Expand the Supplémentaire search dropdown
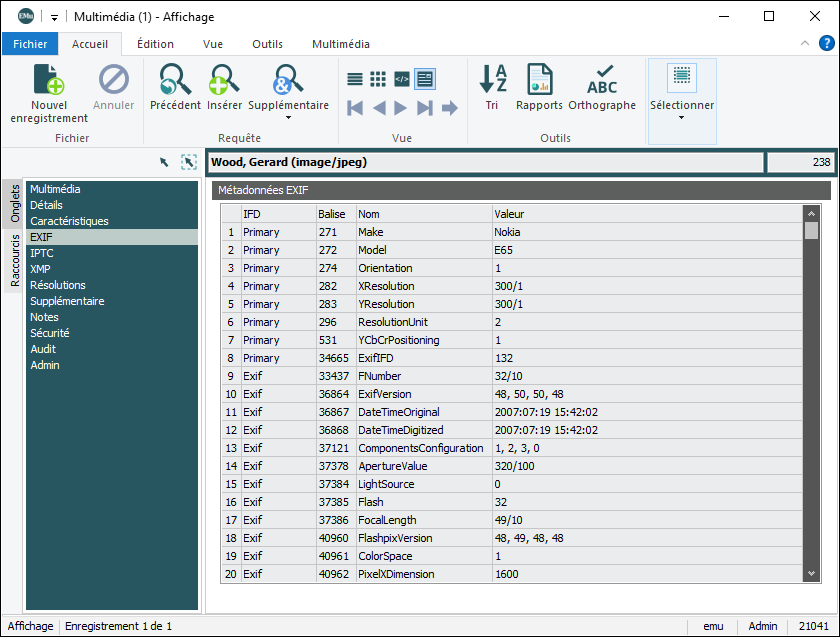 (x=288, y=117)
